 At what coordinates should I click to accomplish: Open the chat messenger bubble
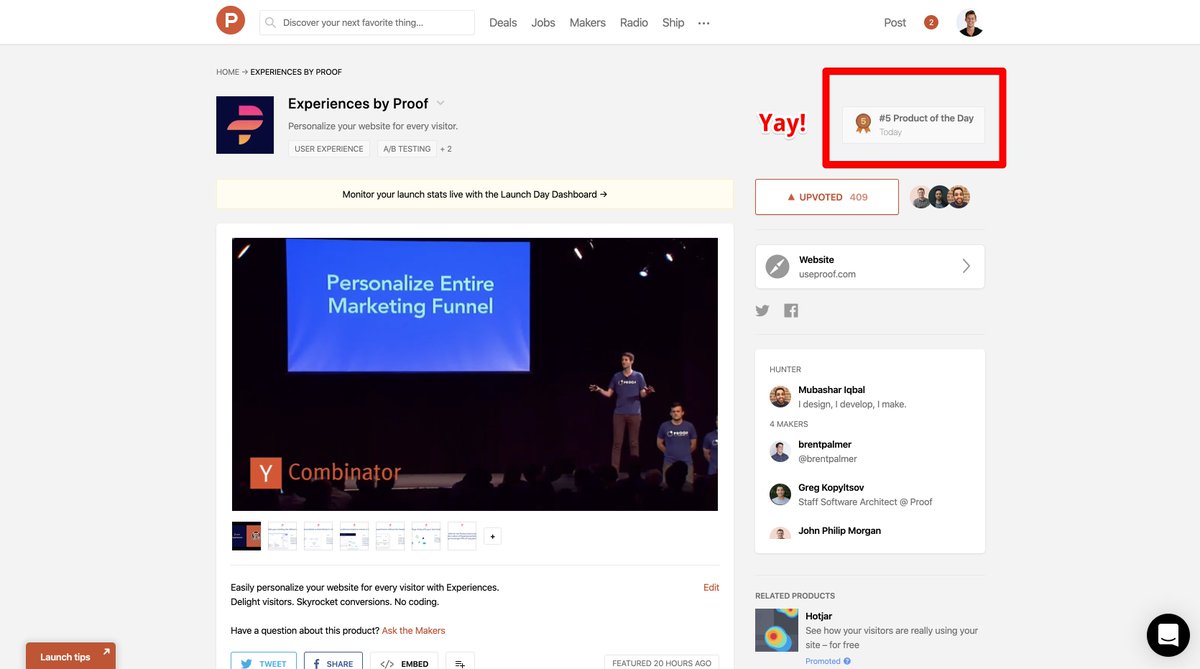click(1167, 635)
